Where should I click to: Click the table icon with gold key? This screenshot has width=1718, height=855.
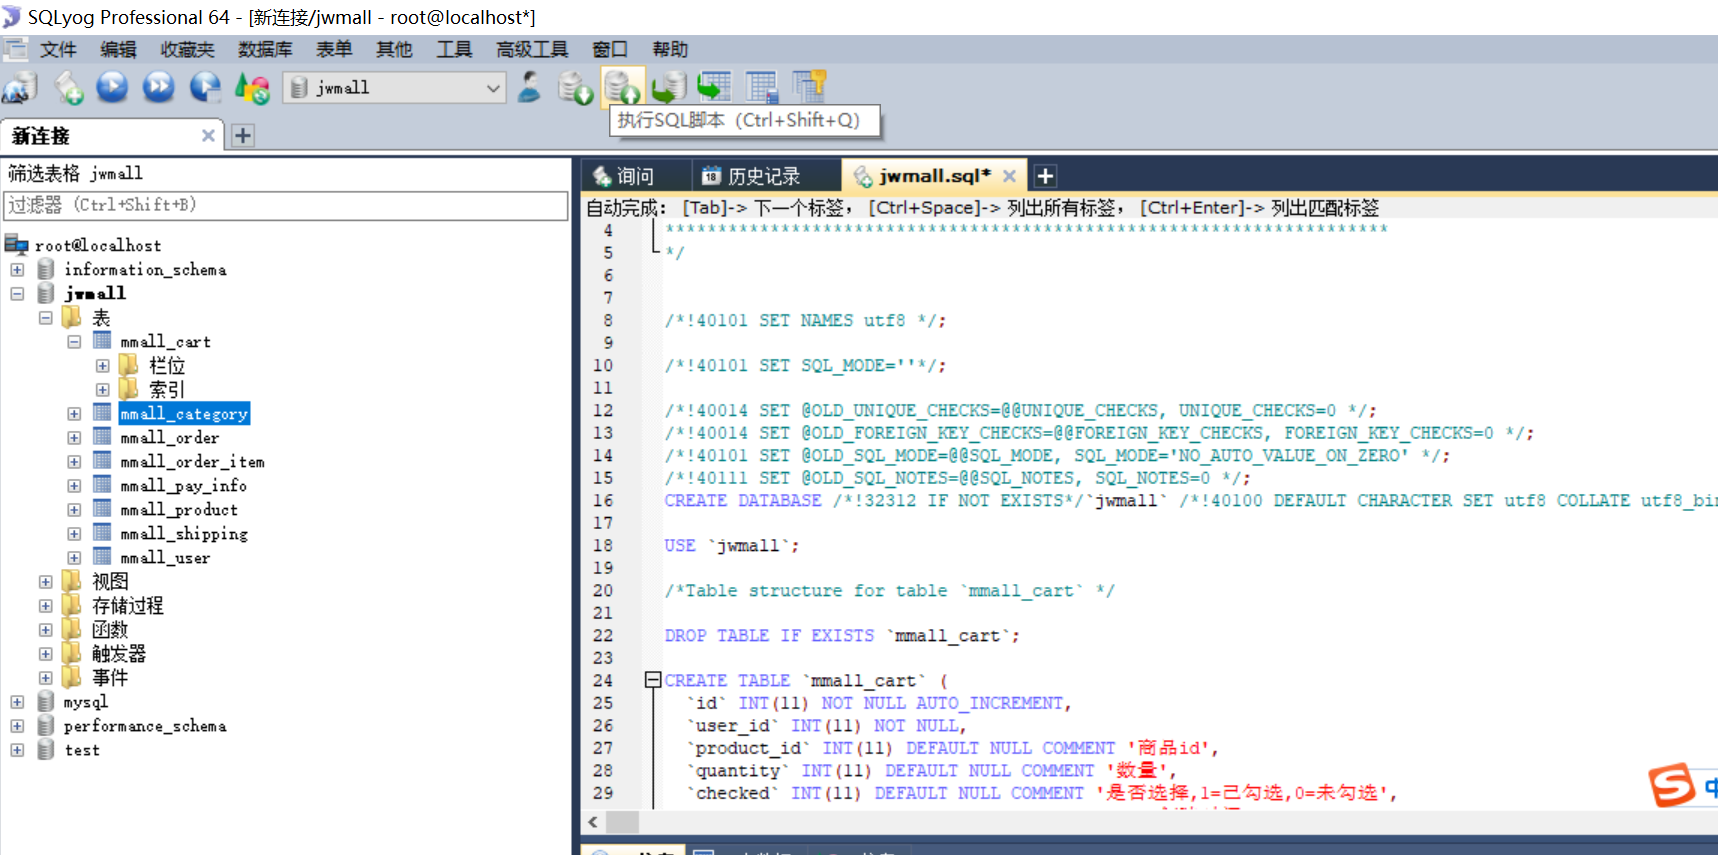point(809,87)
